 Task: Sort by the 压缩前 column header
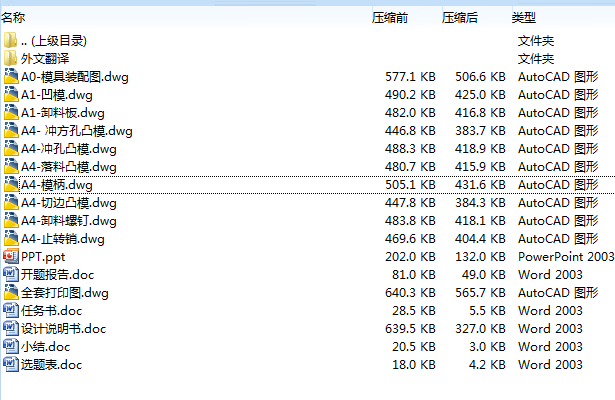coord(390,18)
